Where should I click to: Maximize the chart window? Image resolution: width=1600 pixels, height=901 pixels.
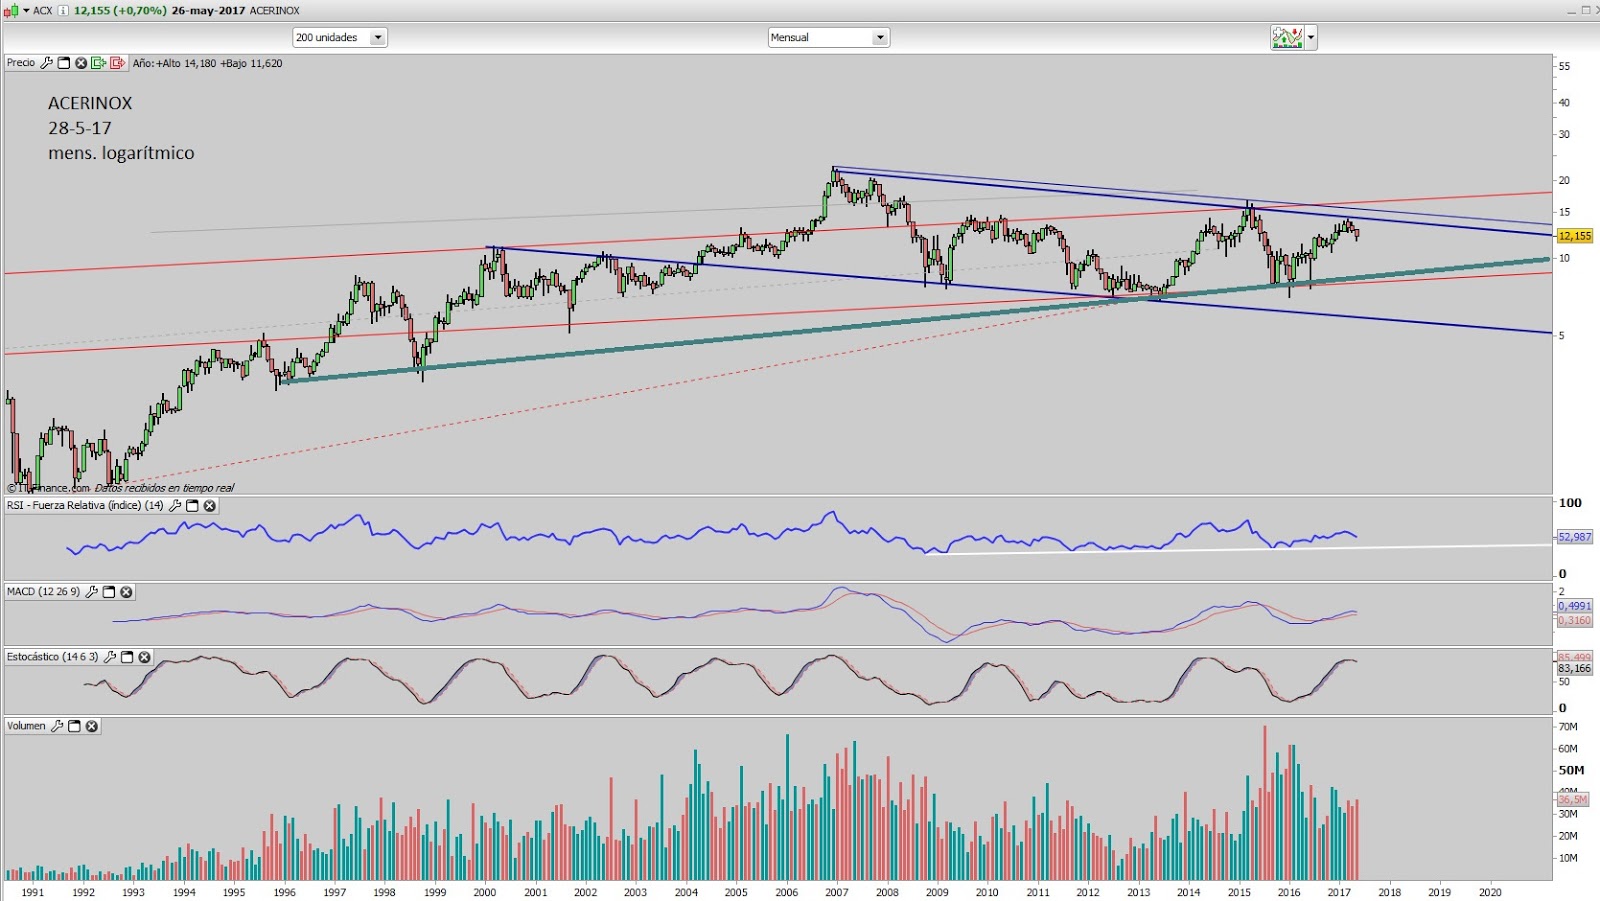point(1586,10)
